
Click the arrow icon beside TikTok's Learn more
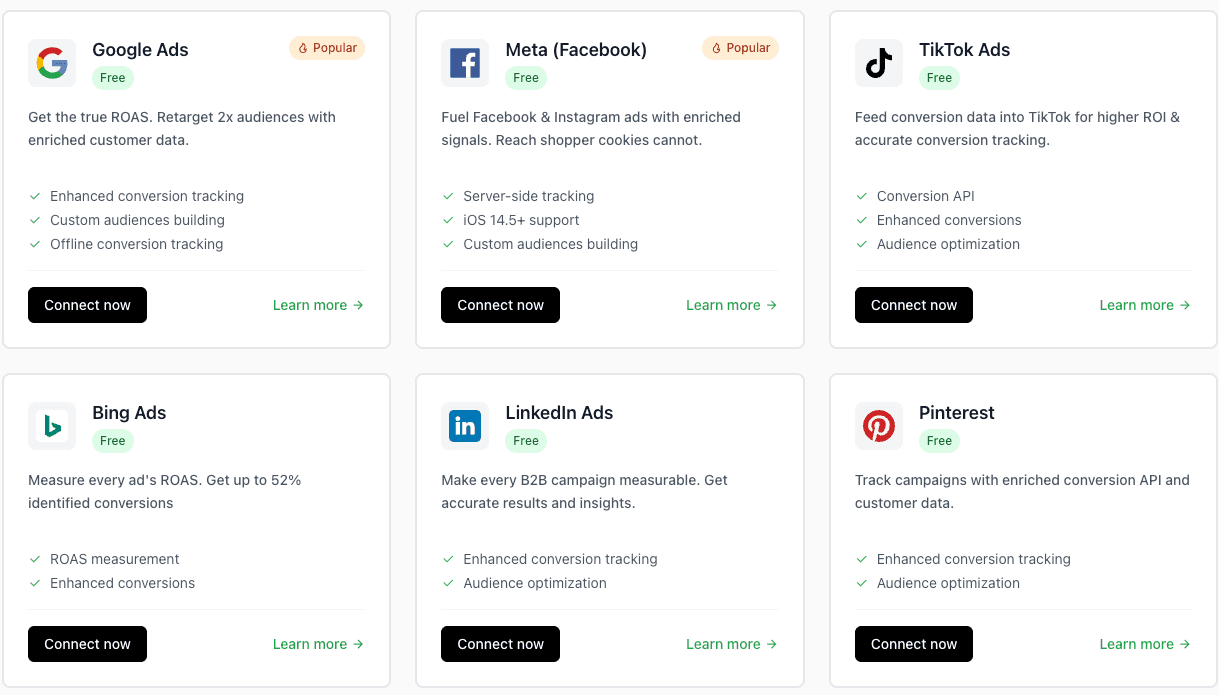(1185, 305)
